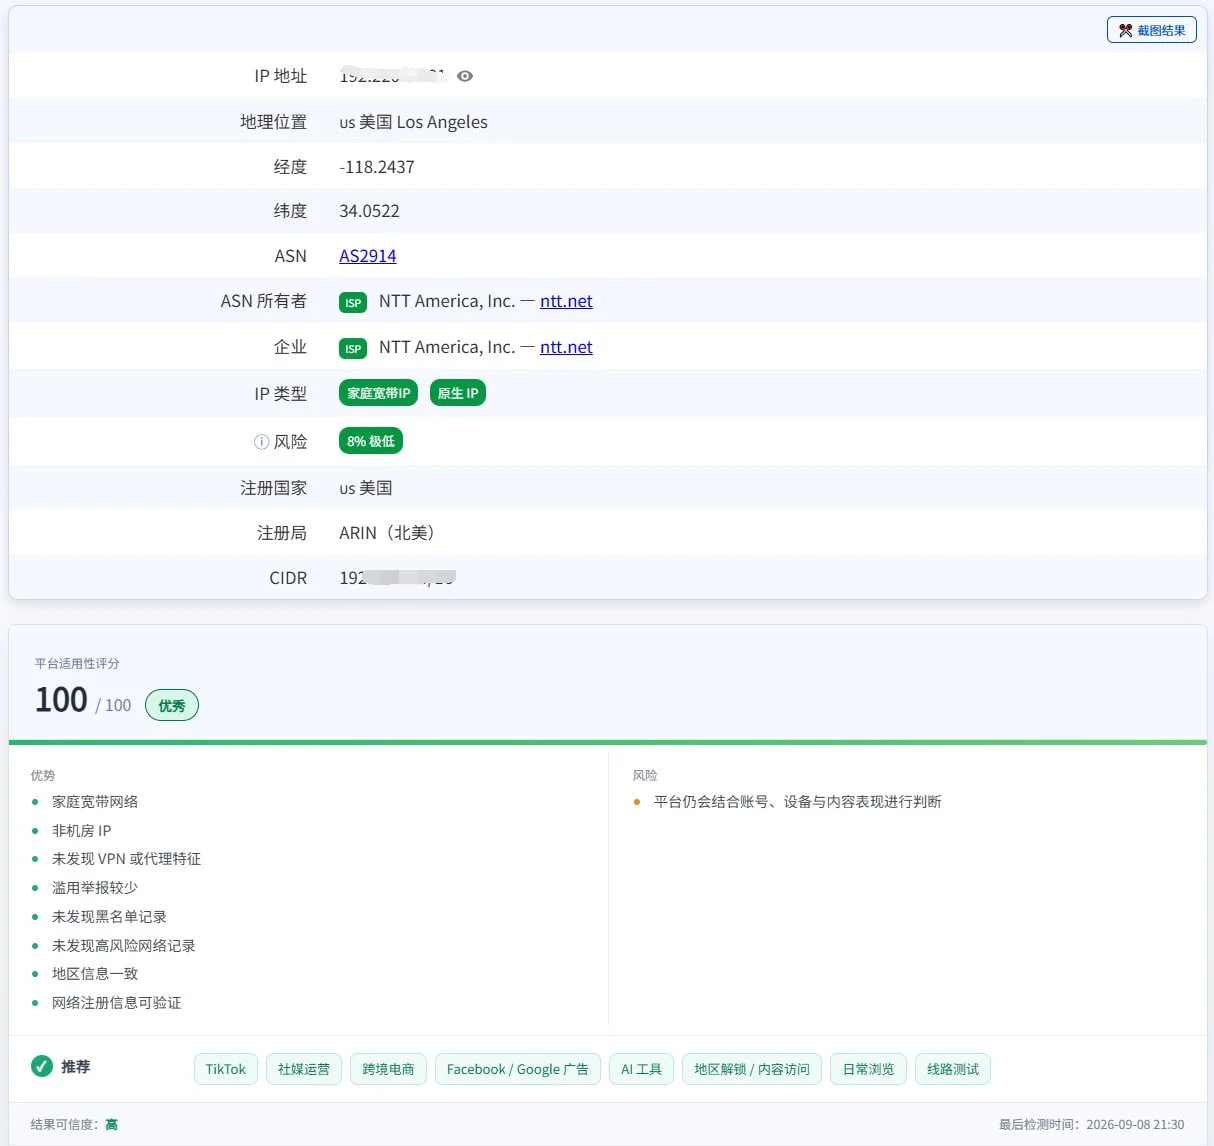Click 未发现 VPN 或代理特征 item
1214x1146 pixels.
[126, 859]
